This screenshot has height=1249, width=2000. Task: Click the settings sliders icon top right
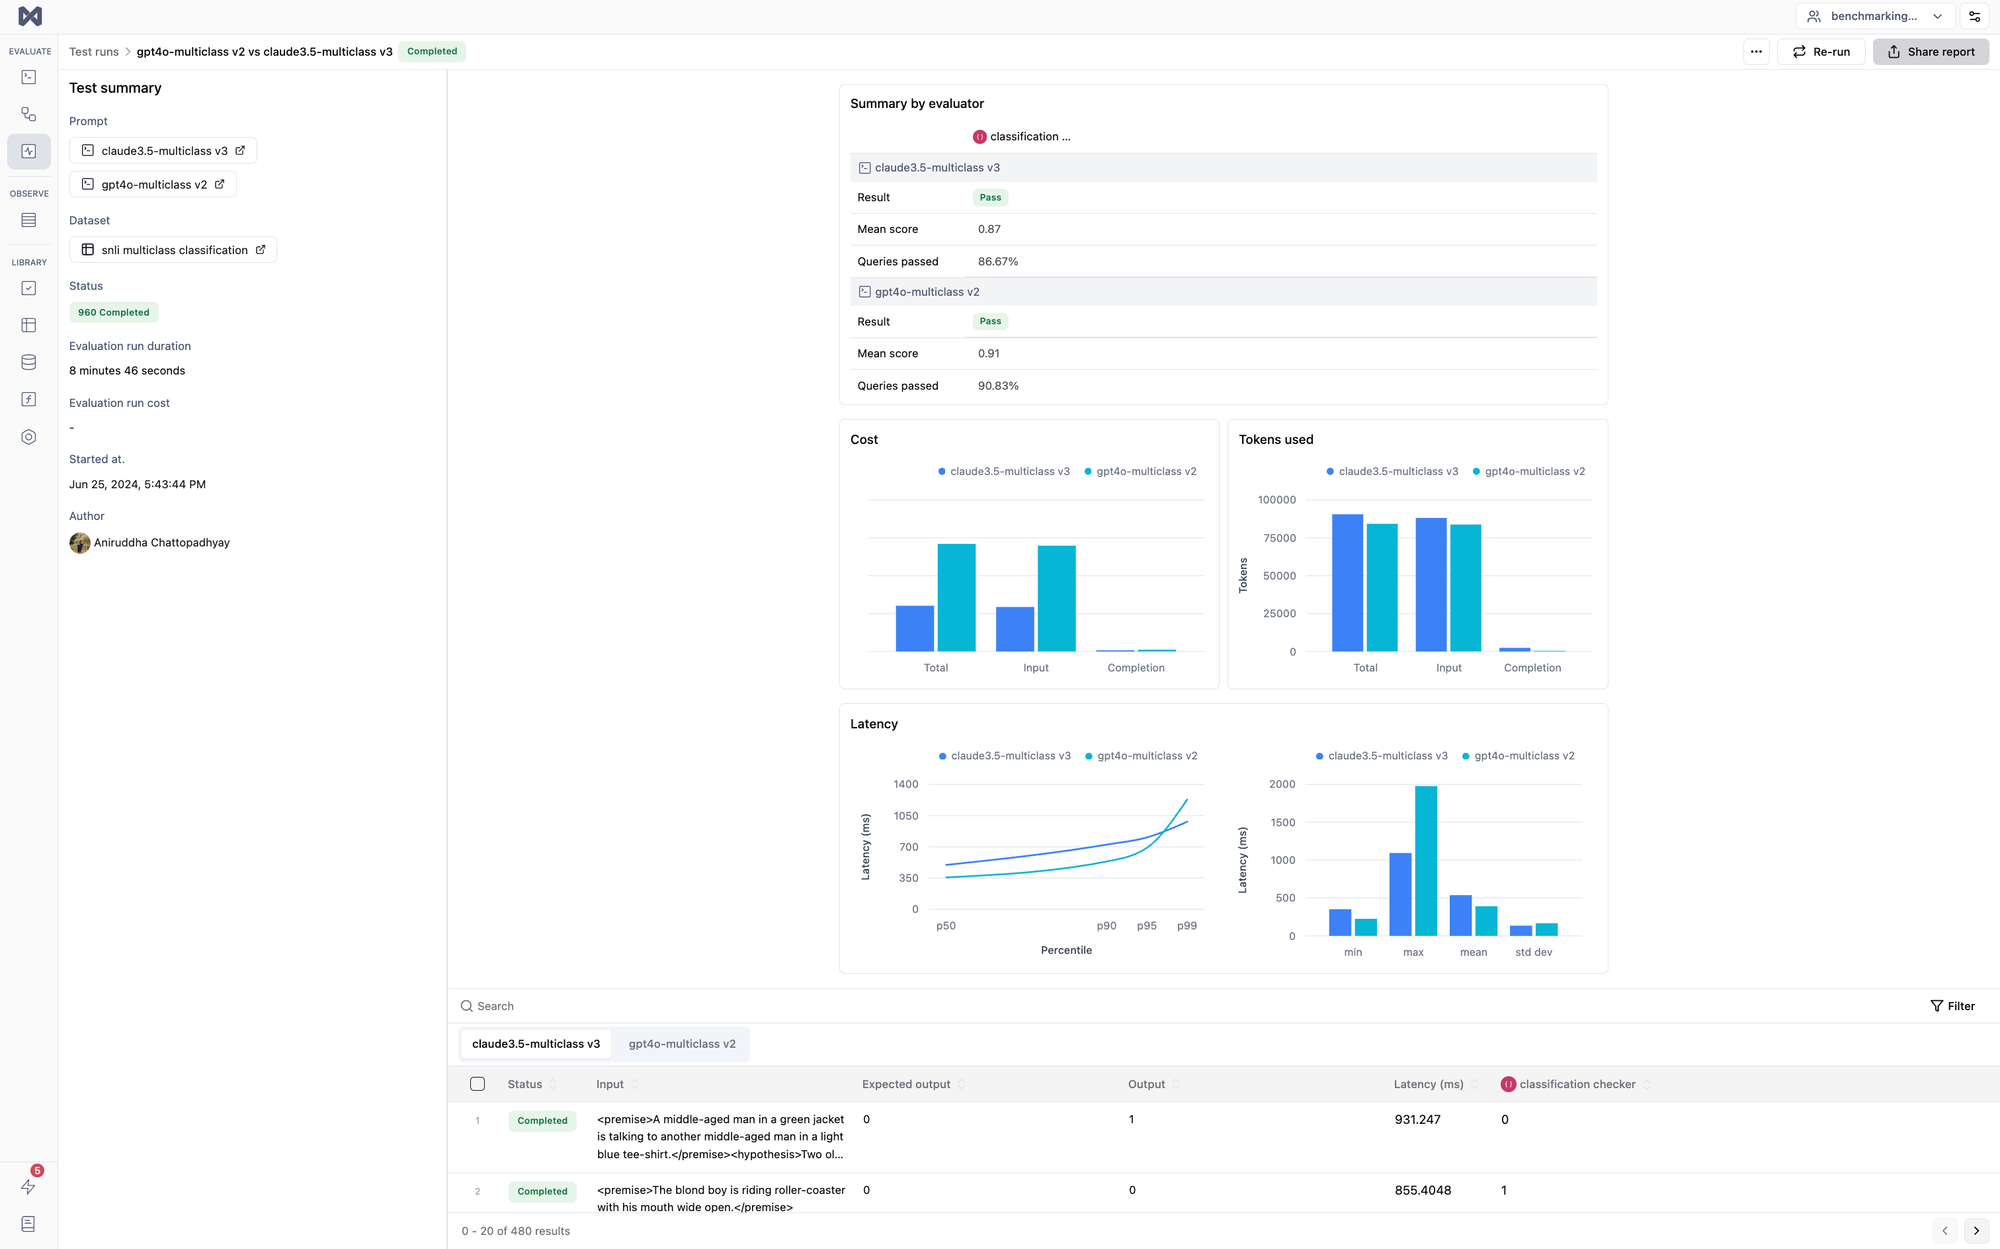[x=1975, y=16]
